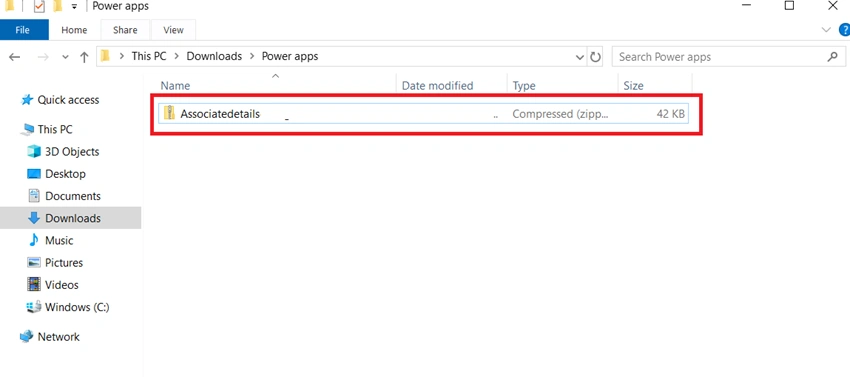The height and width of the screenshot is (377, 850).
Task: Click the This PC computer icon
Action: click(27, 130)
